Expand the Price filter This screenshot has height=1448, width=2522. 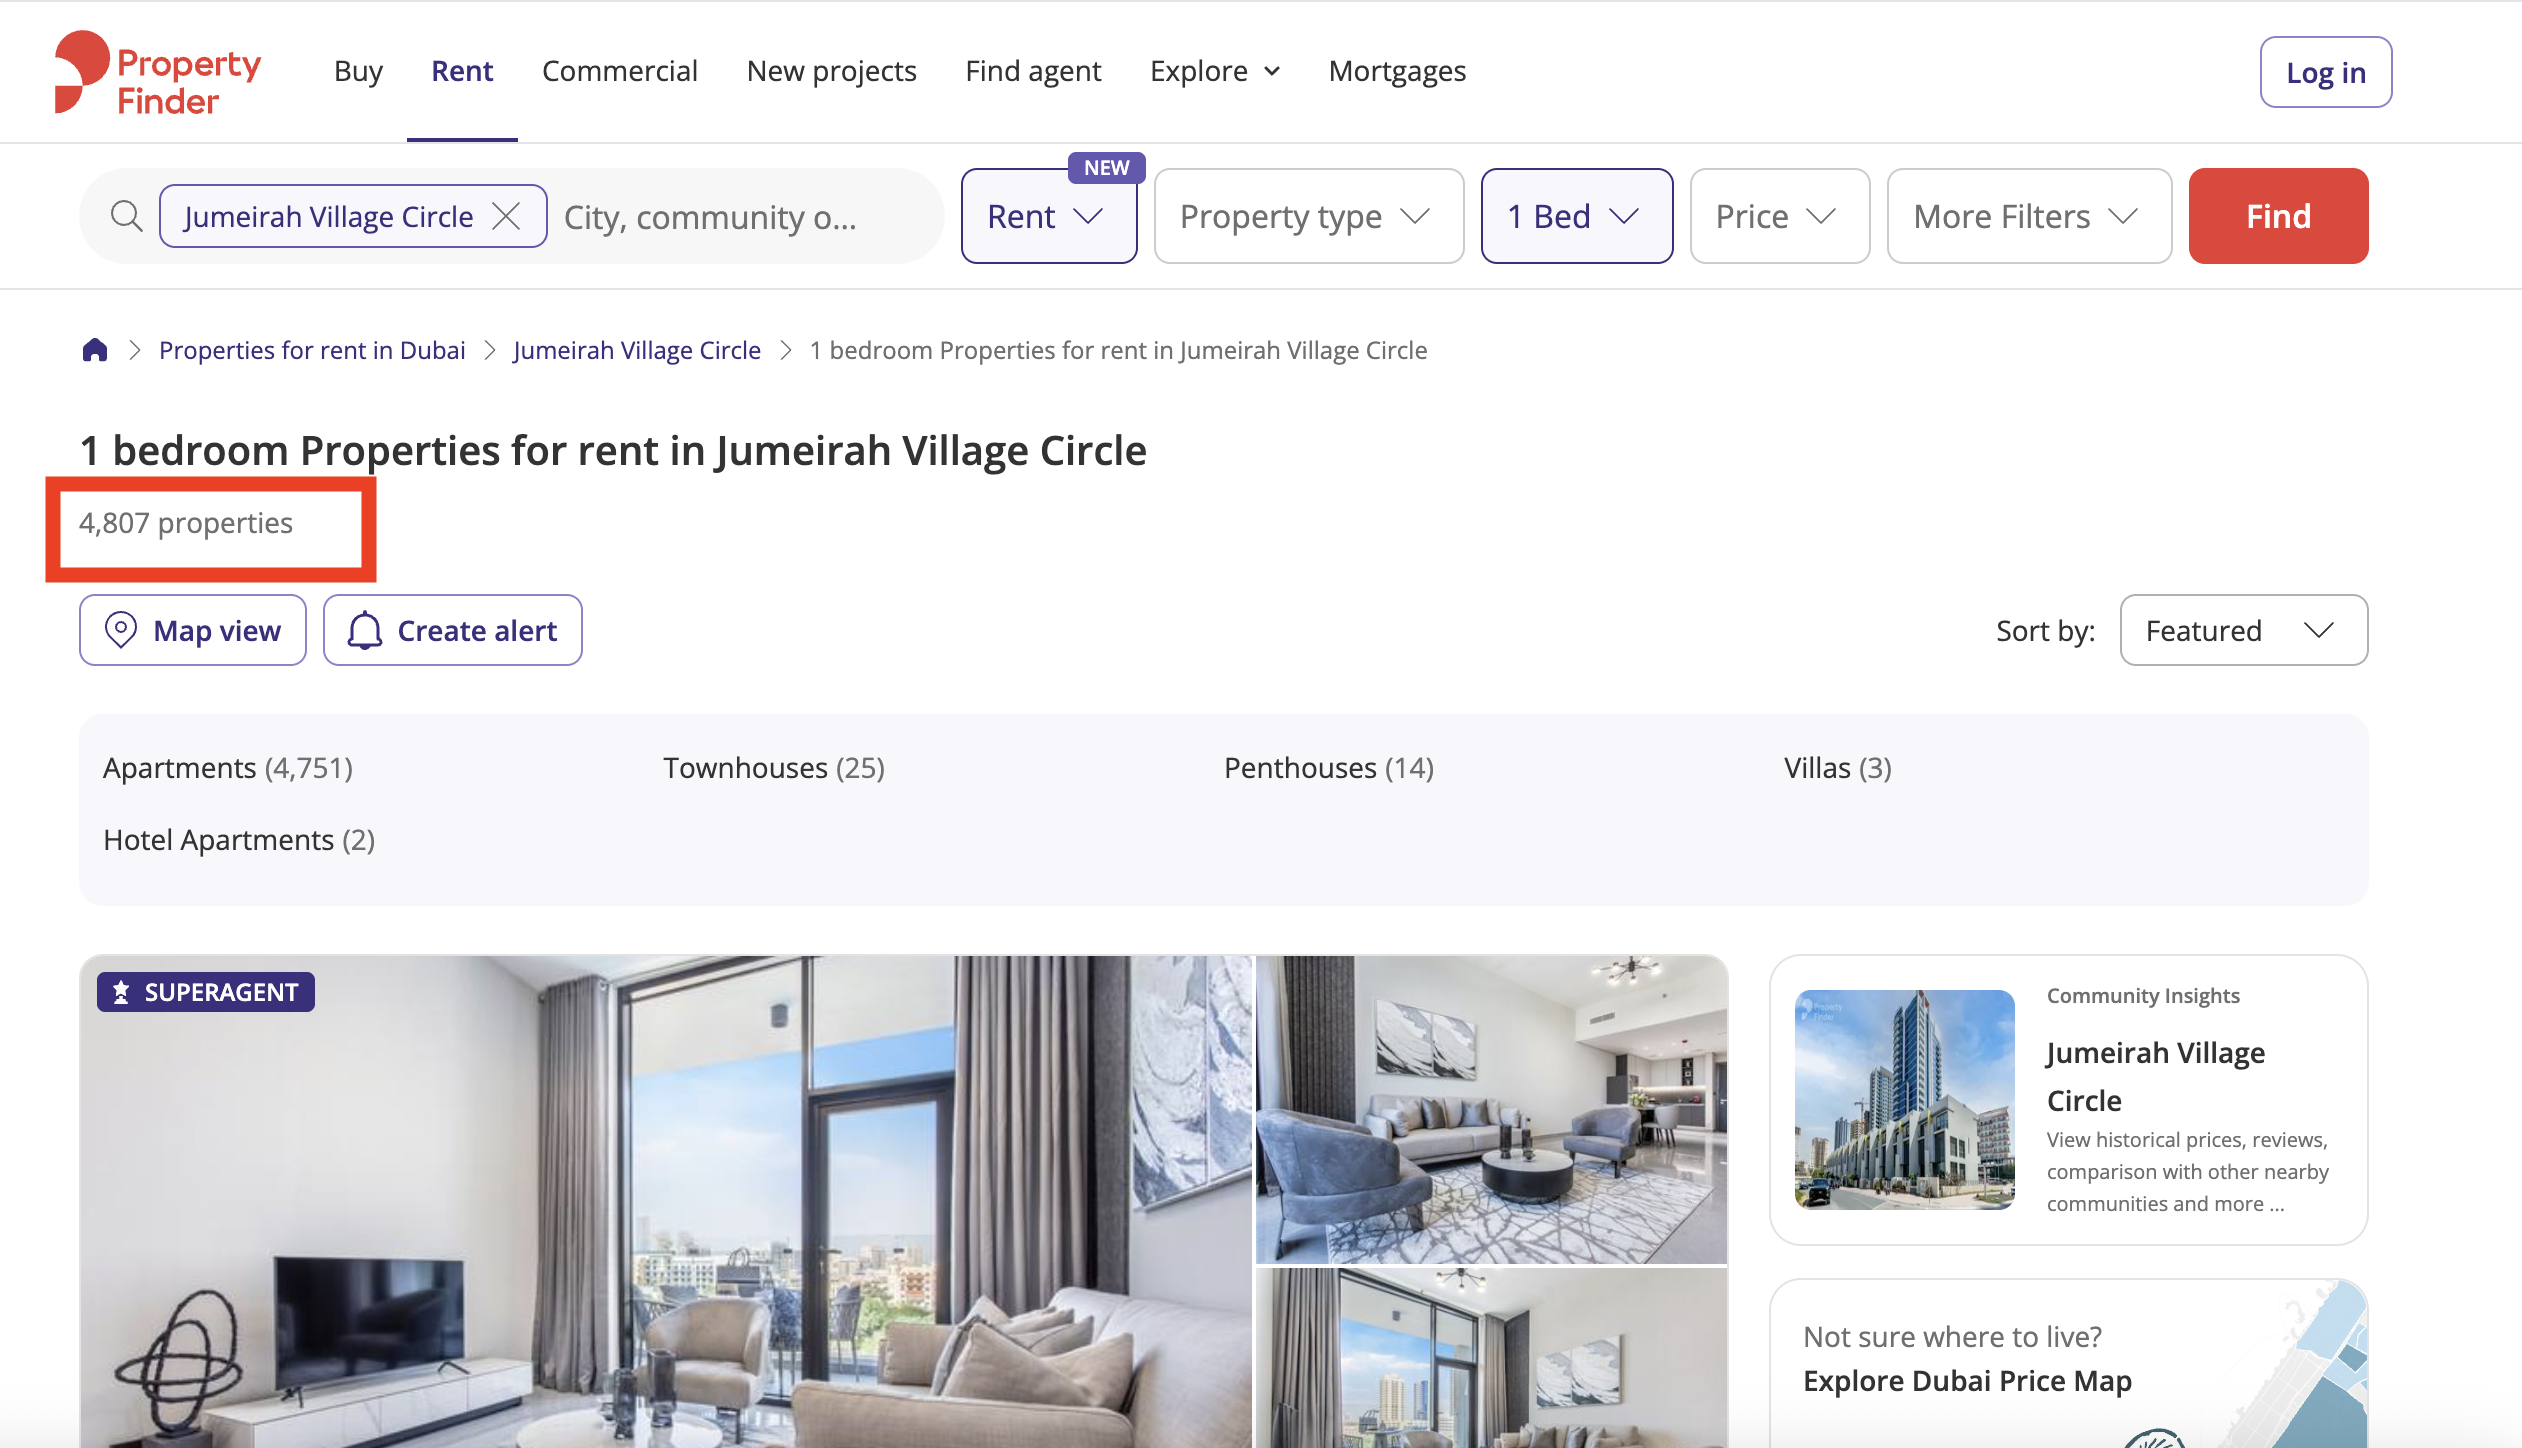tap(1779, 216)
